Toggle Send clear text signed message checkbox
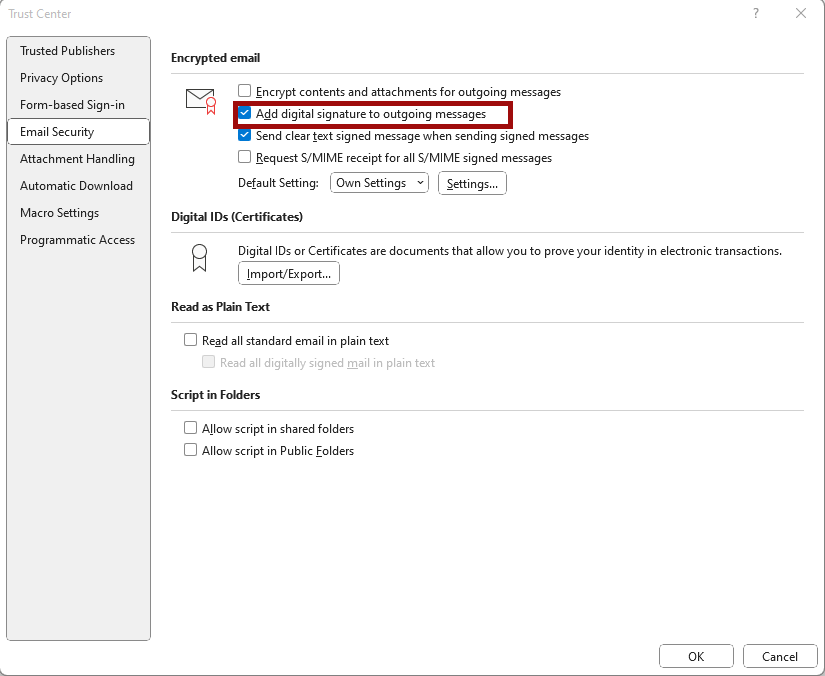 pyautogui.click(x=244, y=135)
